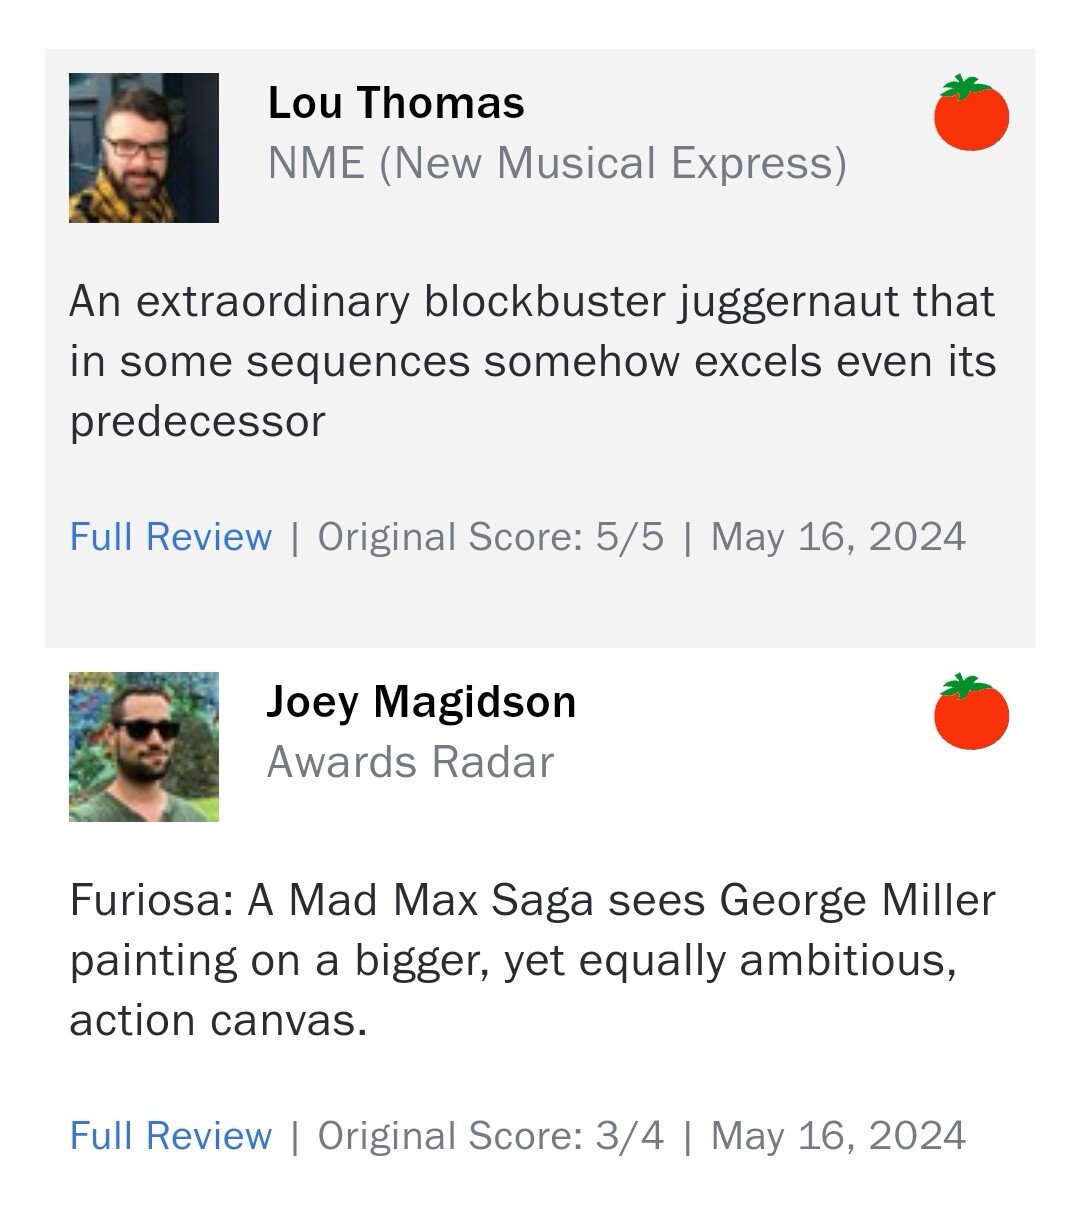Open Joey Magidson's profile photo

pos(144,747)
